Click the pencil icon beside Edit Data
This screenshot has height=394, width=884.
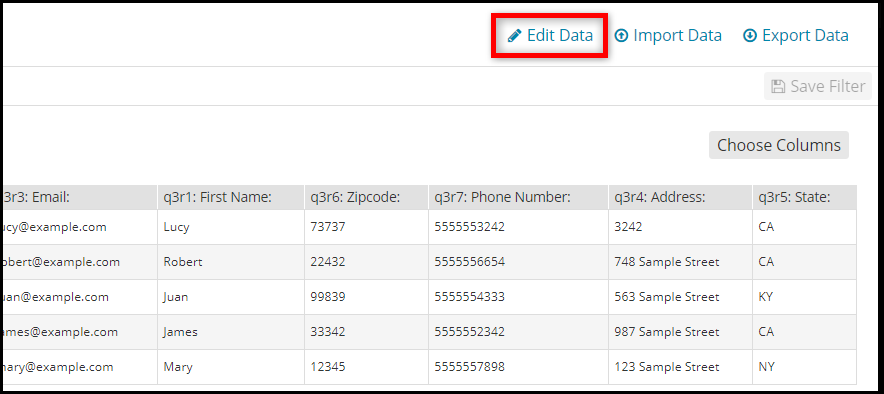point(514,36)
